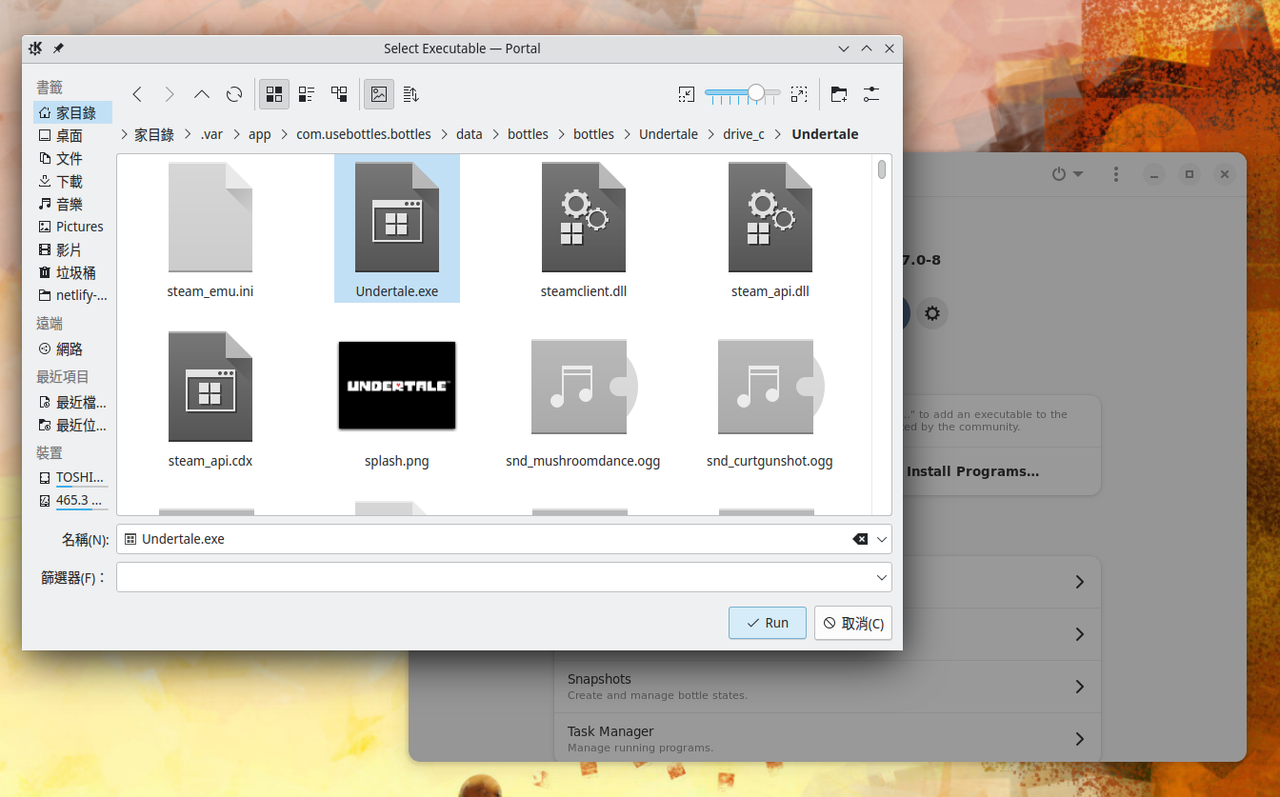Go forward with the right arrow button
Screen dimensions: 1280x797
tap(169, 94)
